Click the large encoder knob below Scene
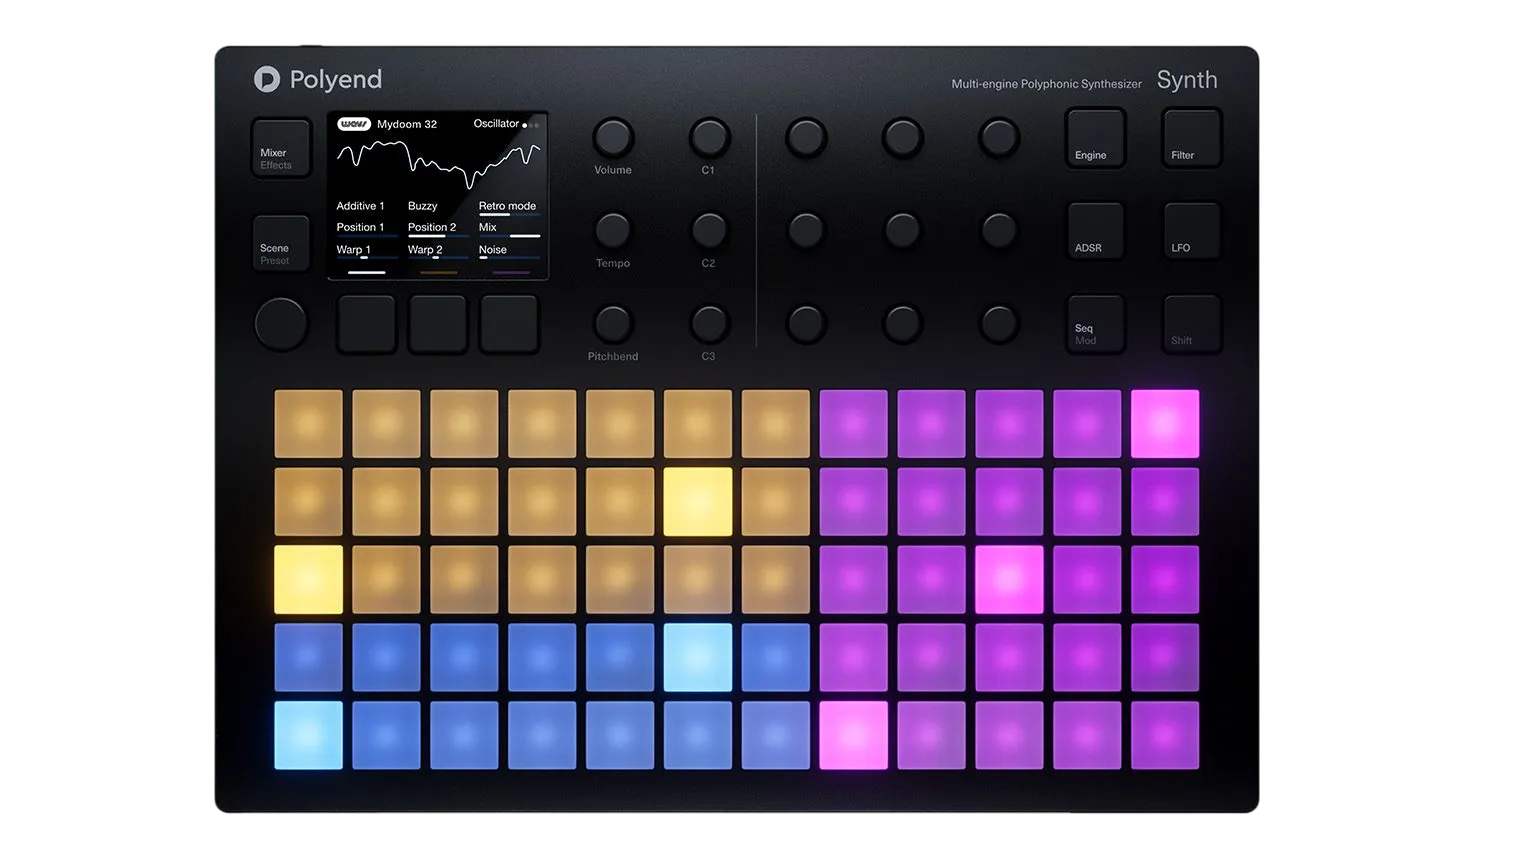The width and height of the screenshot is (1540, 850). 281,323
